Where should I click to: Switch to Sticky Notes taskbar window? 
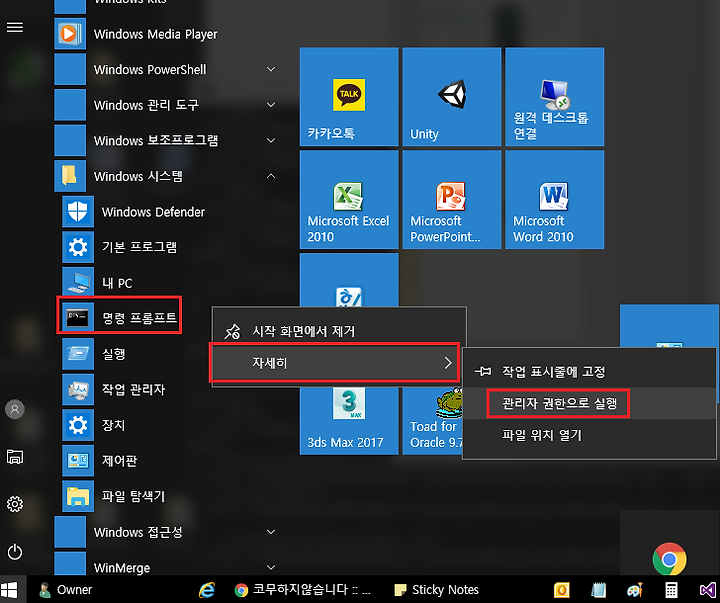tap(436, 590)
